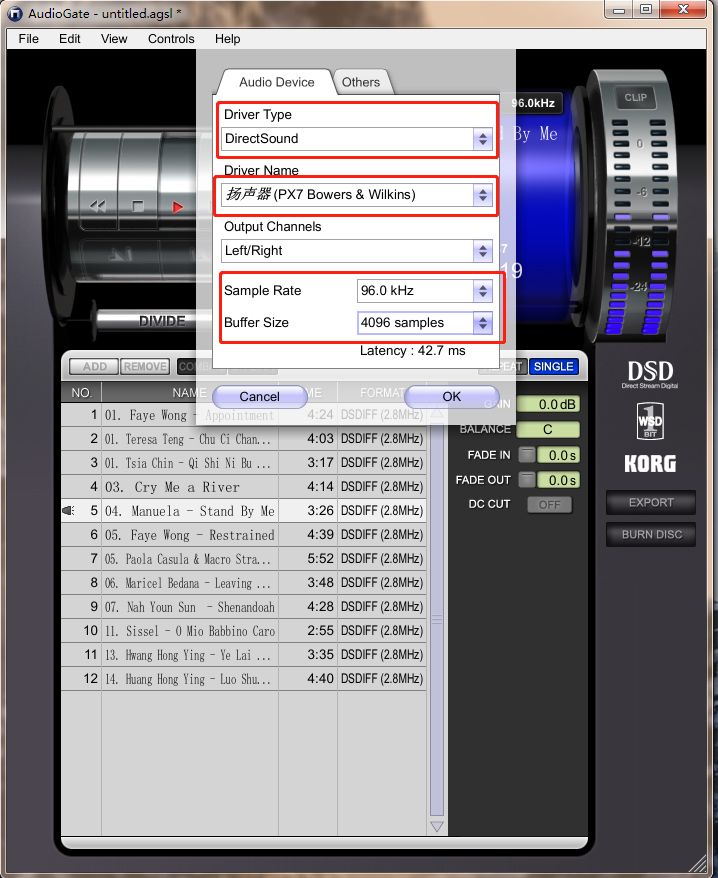Image resolution: width=718 pixels, height=878 pixels.
Task: Select track 14. Huang Hong Ying - Luo Shu
Action: coord(244,679)
